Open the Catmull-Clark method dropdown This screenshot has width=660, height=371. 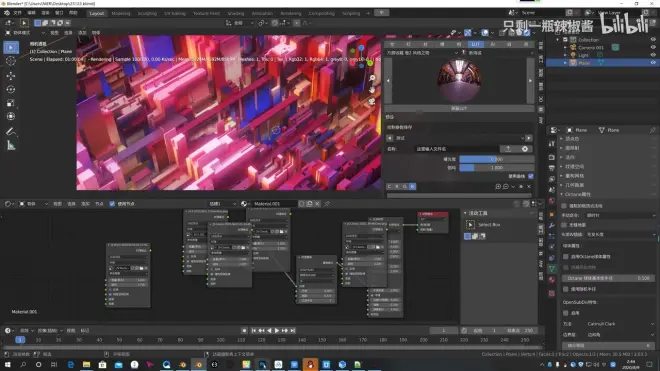(620, 324)
